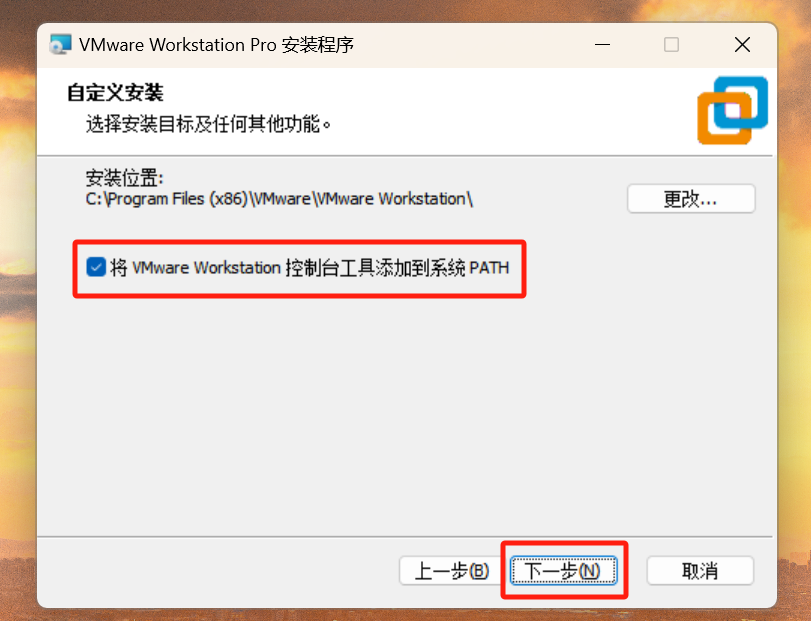The height and width of the screenshot is (621, 811).
Task: Click the 安装位置: label
Action: coord(124,178)
